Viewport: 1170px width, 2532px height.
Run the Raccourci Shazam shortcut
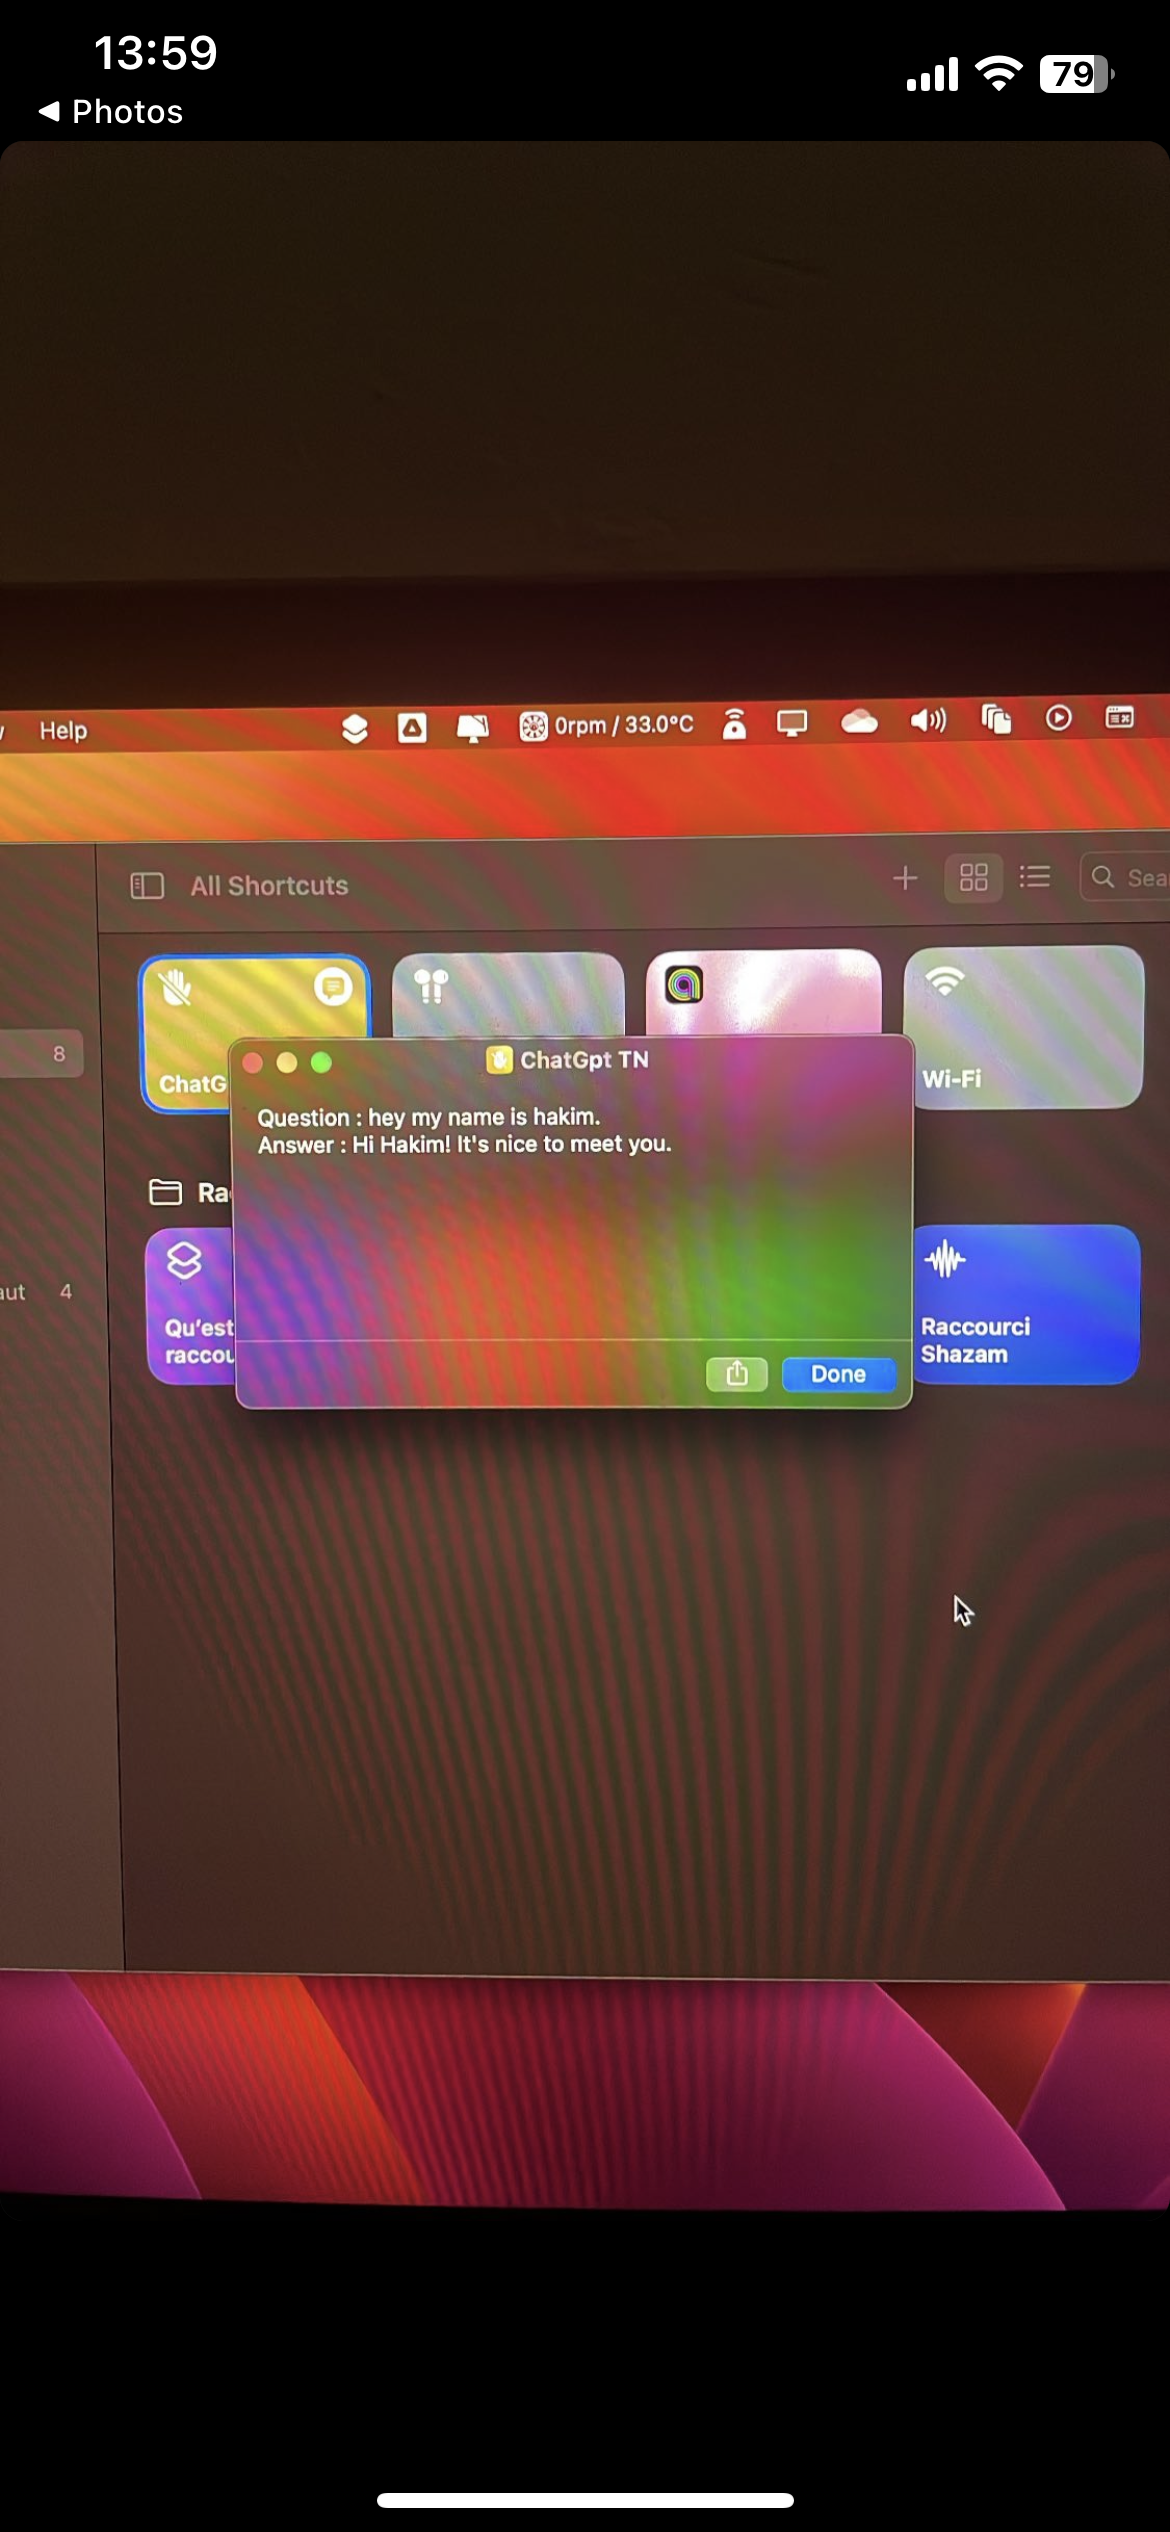pyautogui.click(x=1027, y=1304)
